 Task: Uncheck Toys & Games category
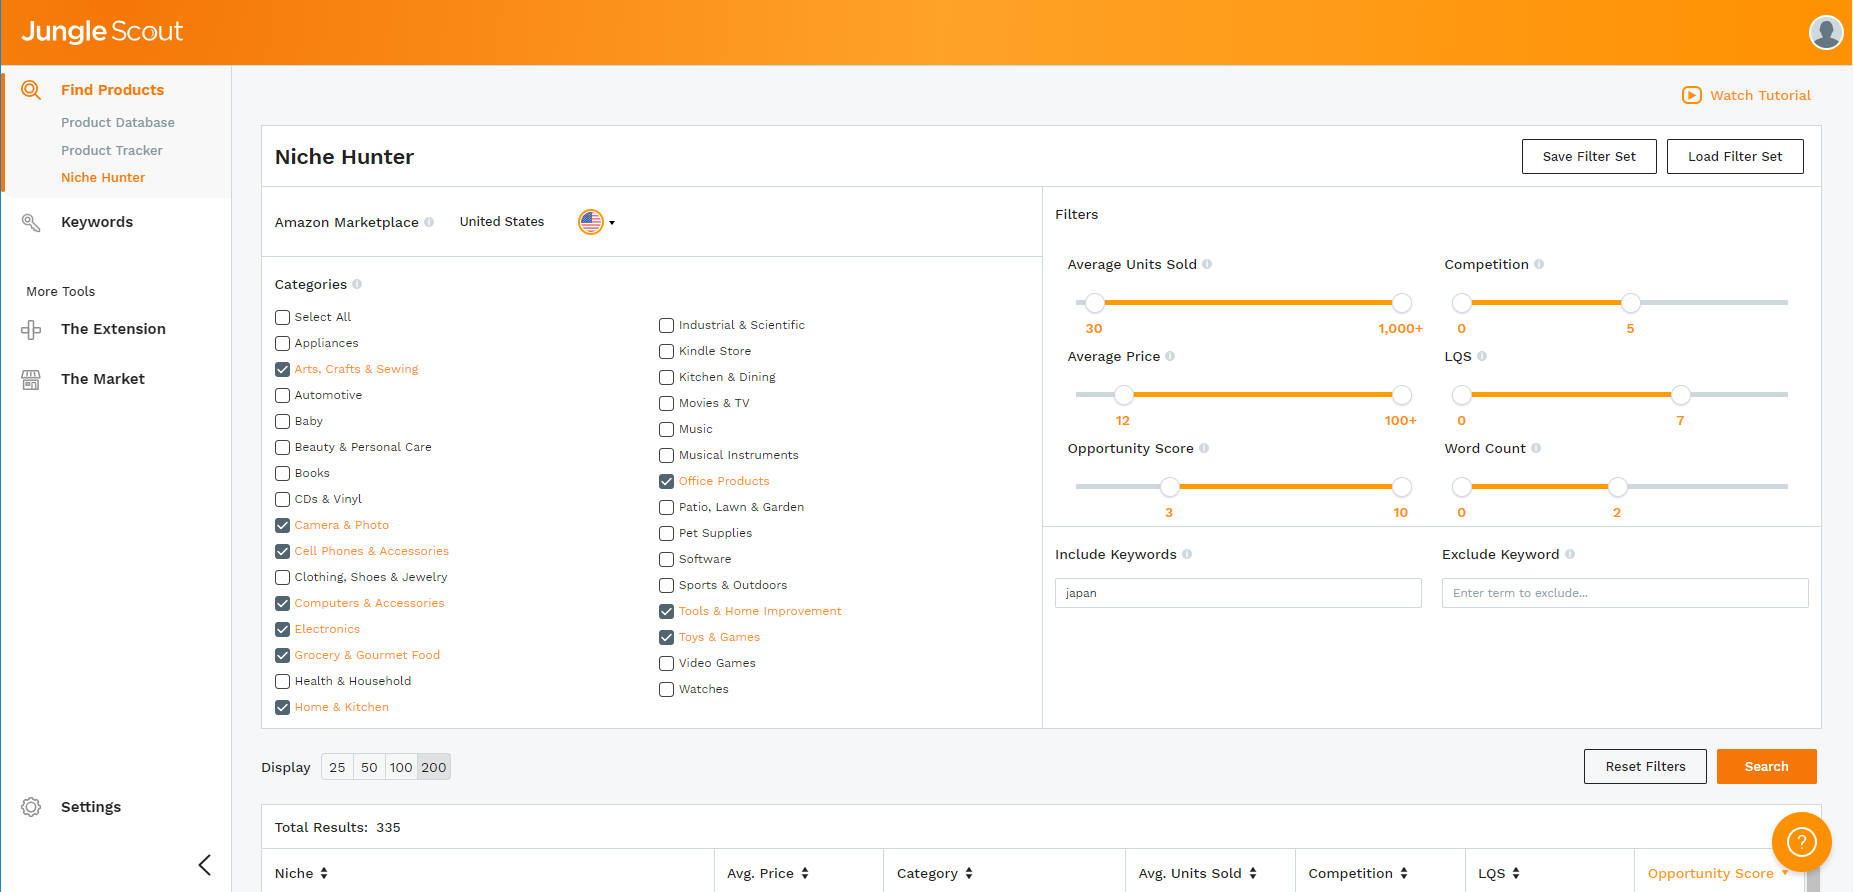tap(667, 637)
